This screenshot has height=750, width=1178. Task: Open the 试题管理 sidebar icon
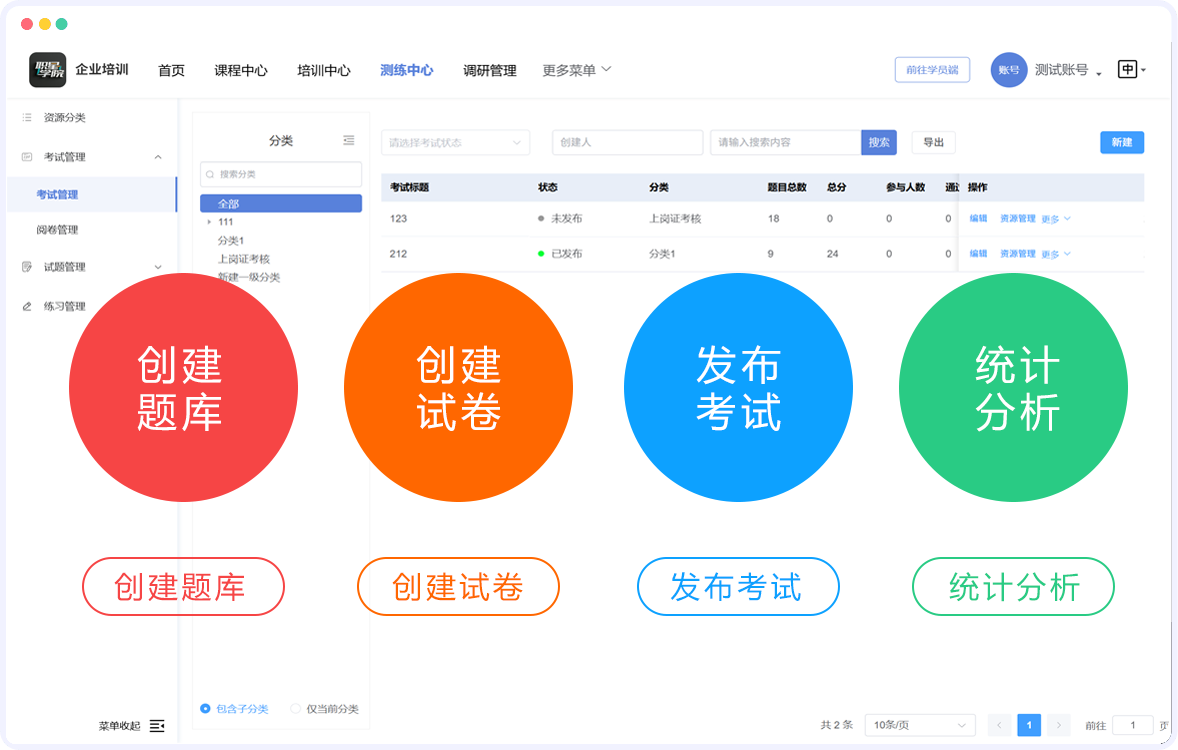point(25,267)
